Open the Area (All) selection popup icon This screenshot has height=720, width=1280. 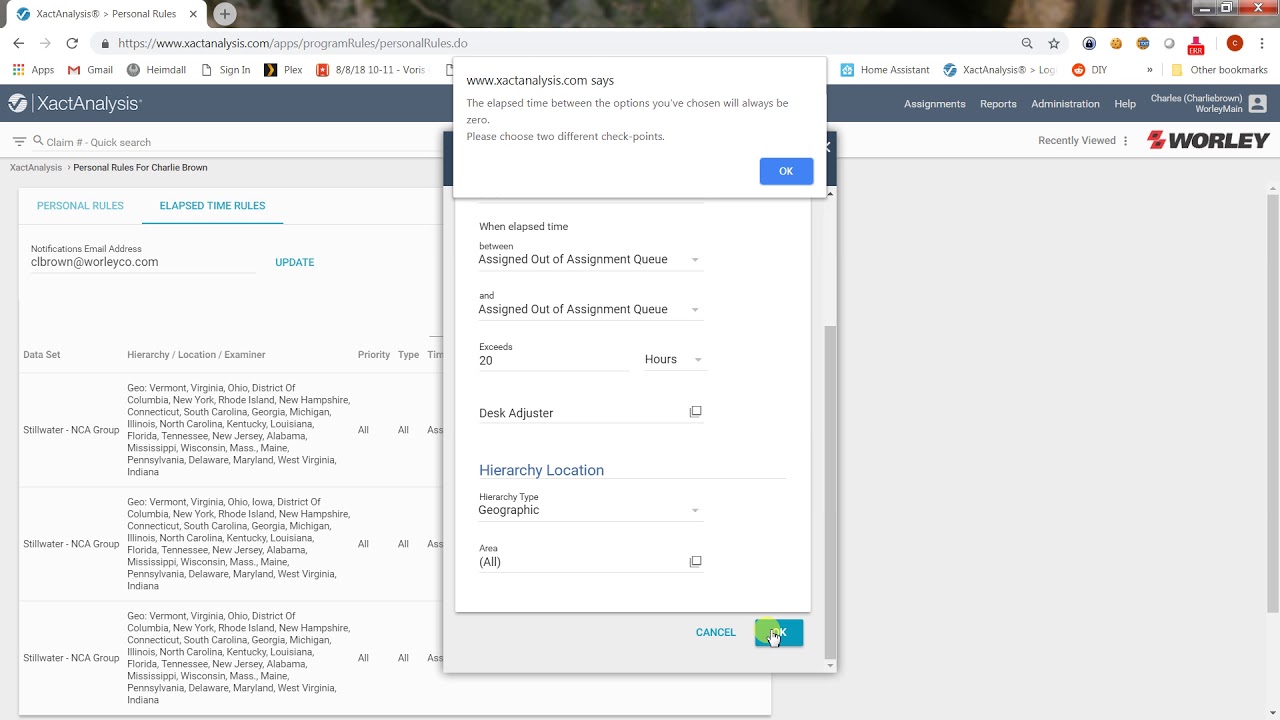point(695,561)
